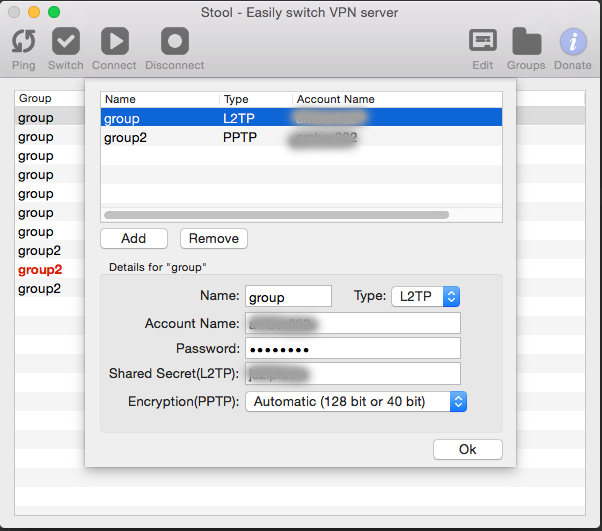
Task: Open the Type L2TP dropdown
Action: click(x=425, y=296)
